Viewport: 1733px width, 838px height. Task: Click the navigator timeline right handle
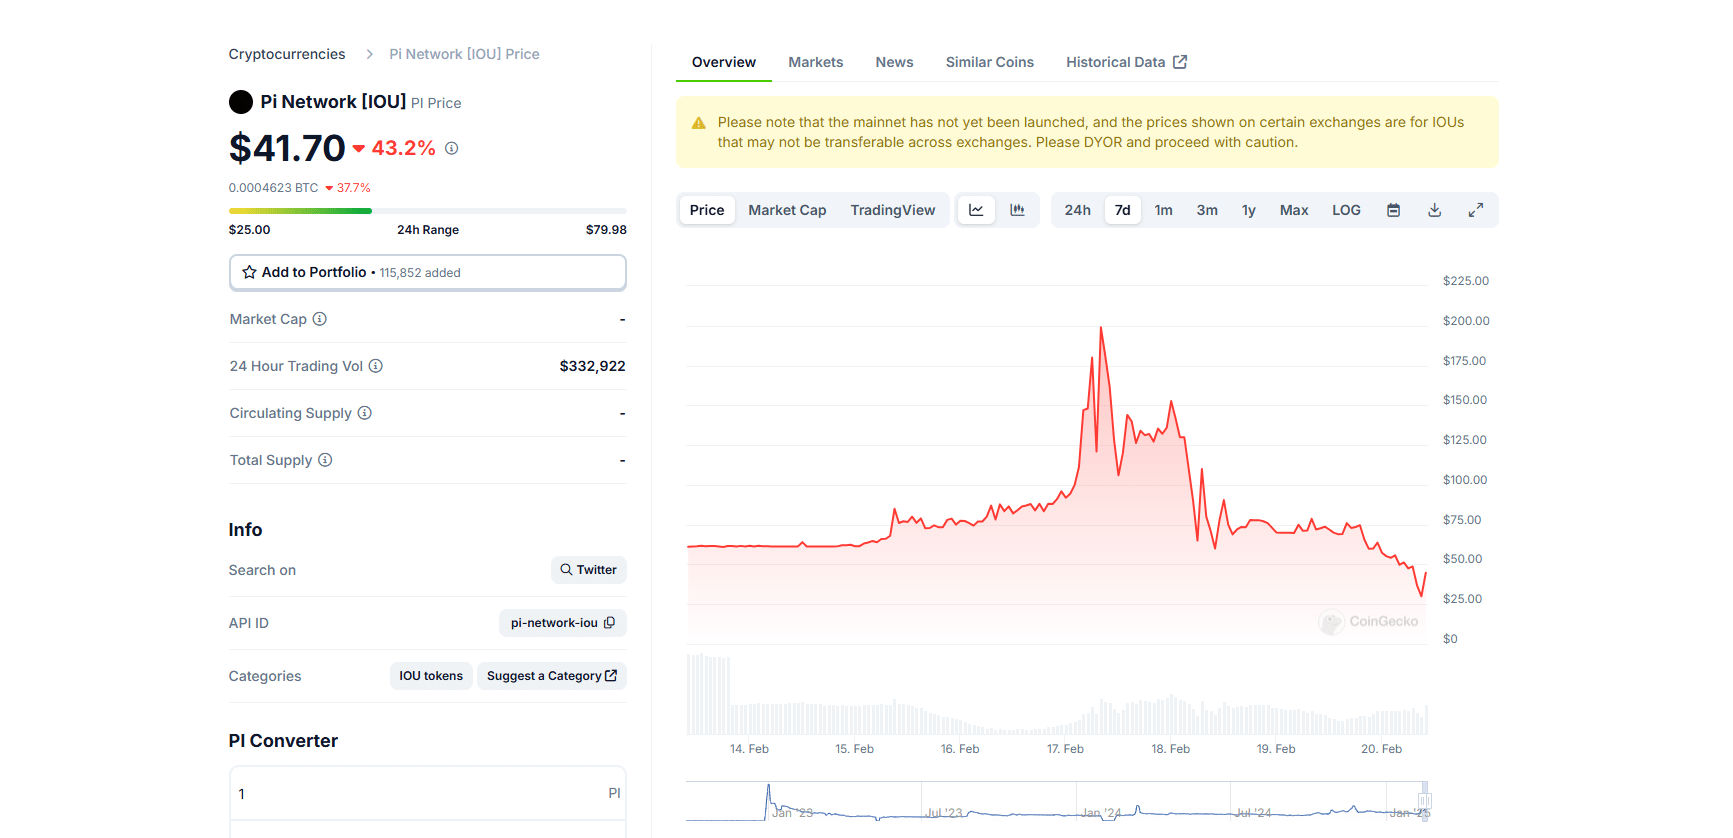1425,800
